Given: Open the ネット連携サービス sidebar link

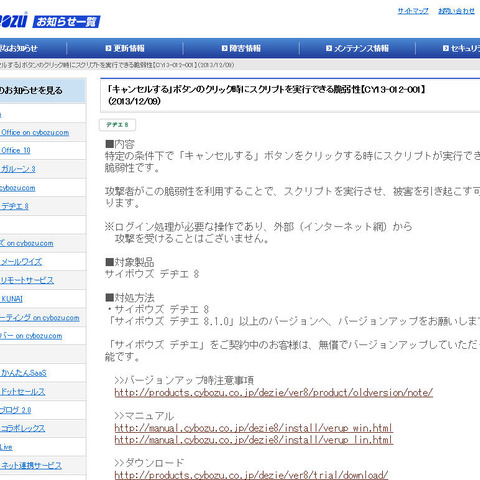Looking at the screenshot, I should [31, 466].
